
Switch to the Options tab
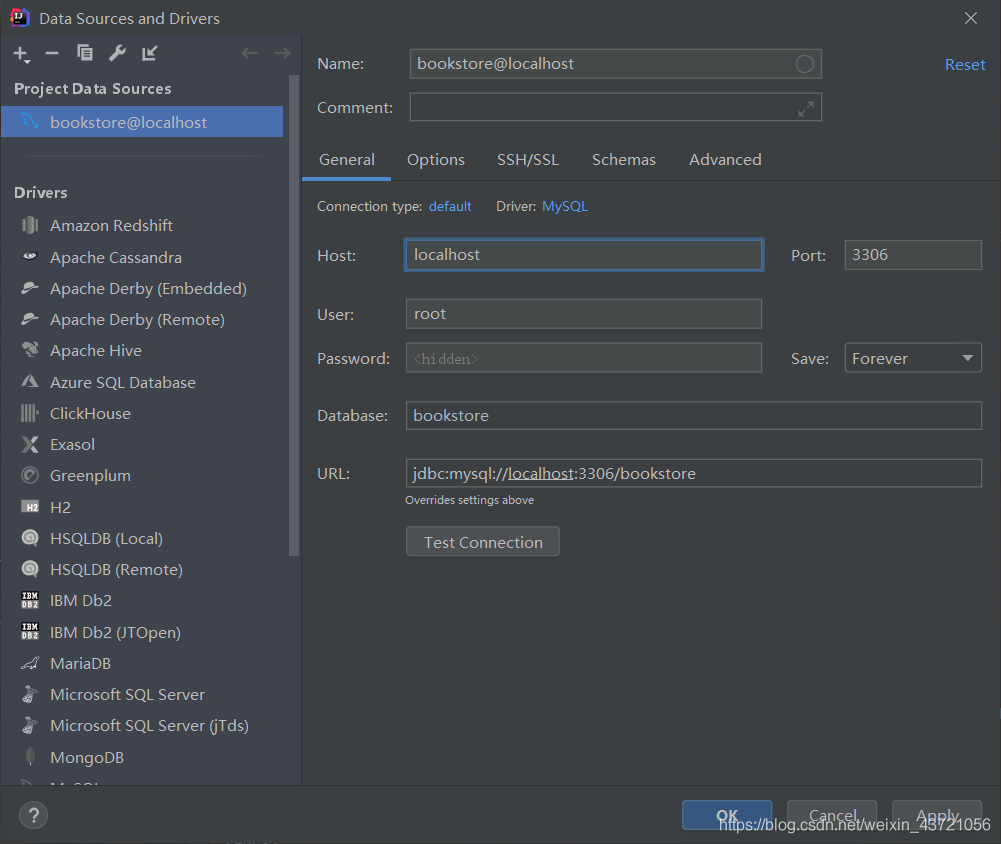436,160
